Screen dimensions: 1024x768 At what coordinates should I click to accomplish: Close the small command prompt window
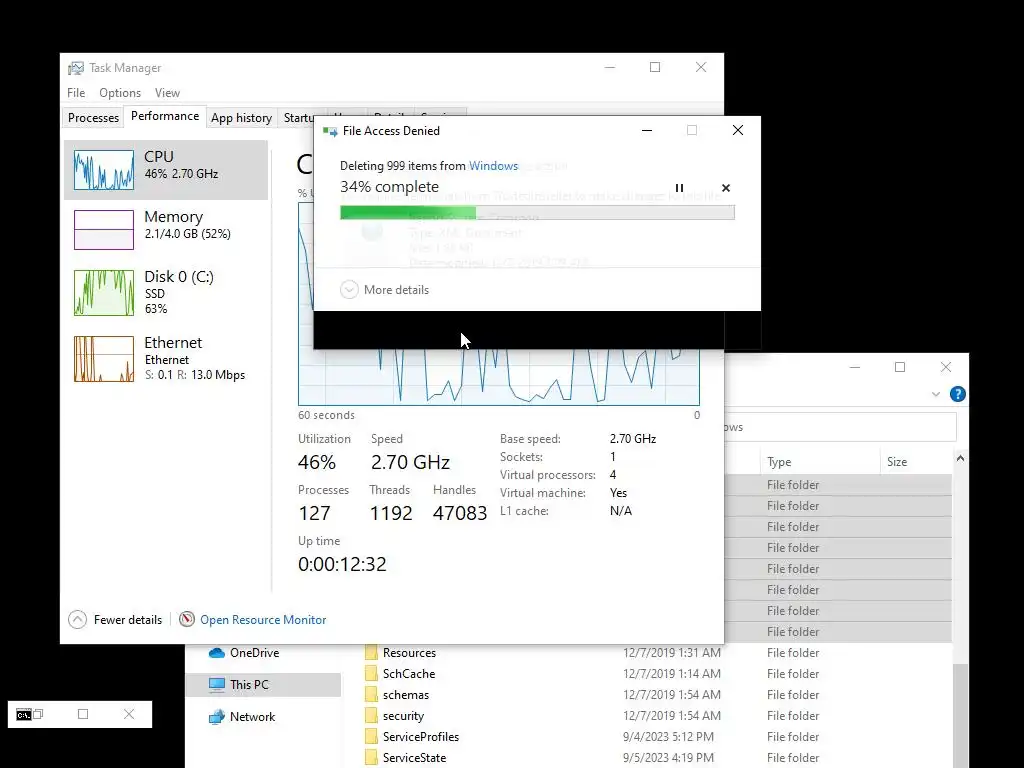pyautogui.click(x=129, y=714)
